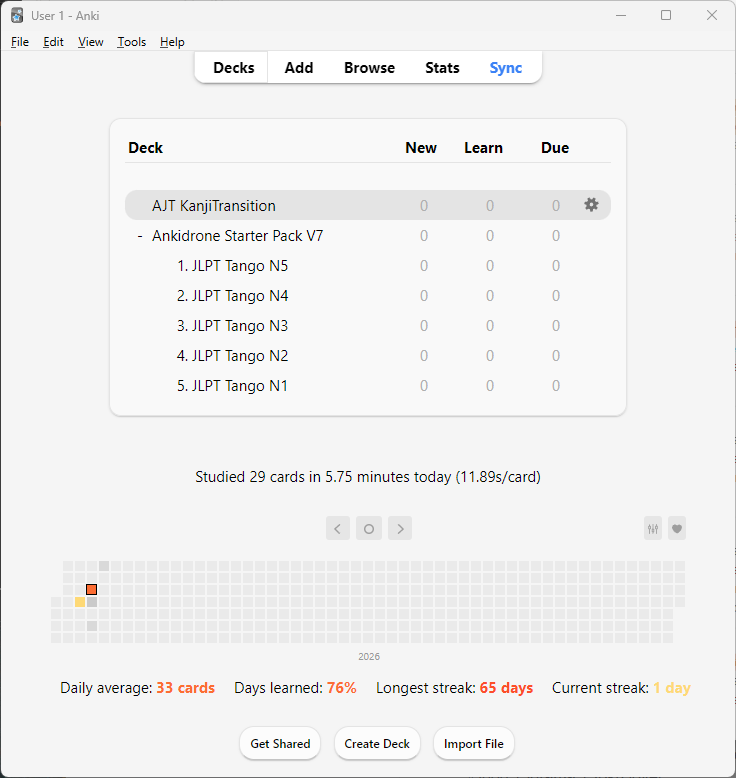The image size is (736, 778).
Task: Open the AJT KanjiTransition deck
Action: [x=214, y=205]
